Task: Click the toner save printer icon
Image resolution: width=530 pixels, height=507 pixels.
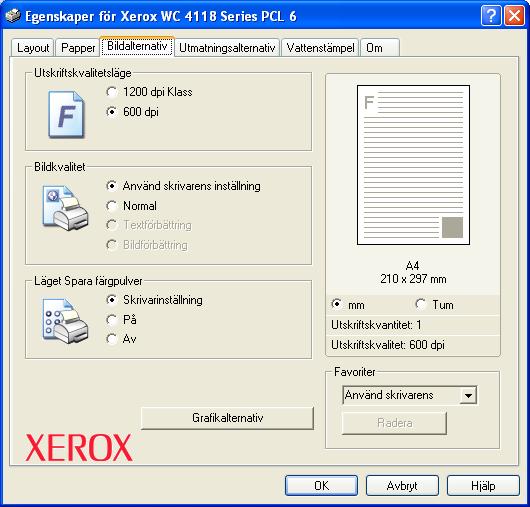Action: coord(65,321)
